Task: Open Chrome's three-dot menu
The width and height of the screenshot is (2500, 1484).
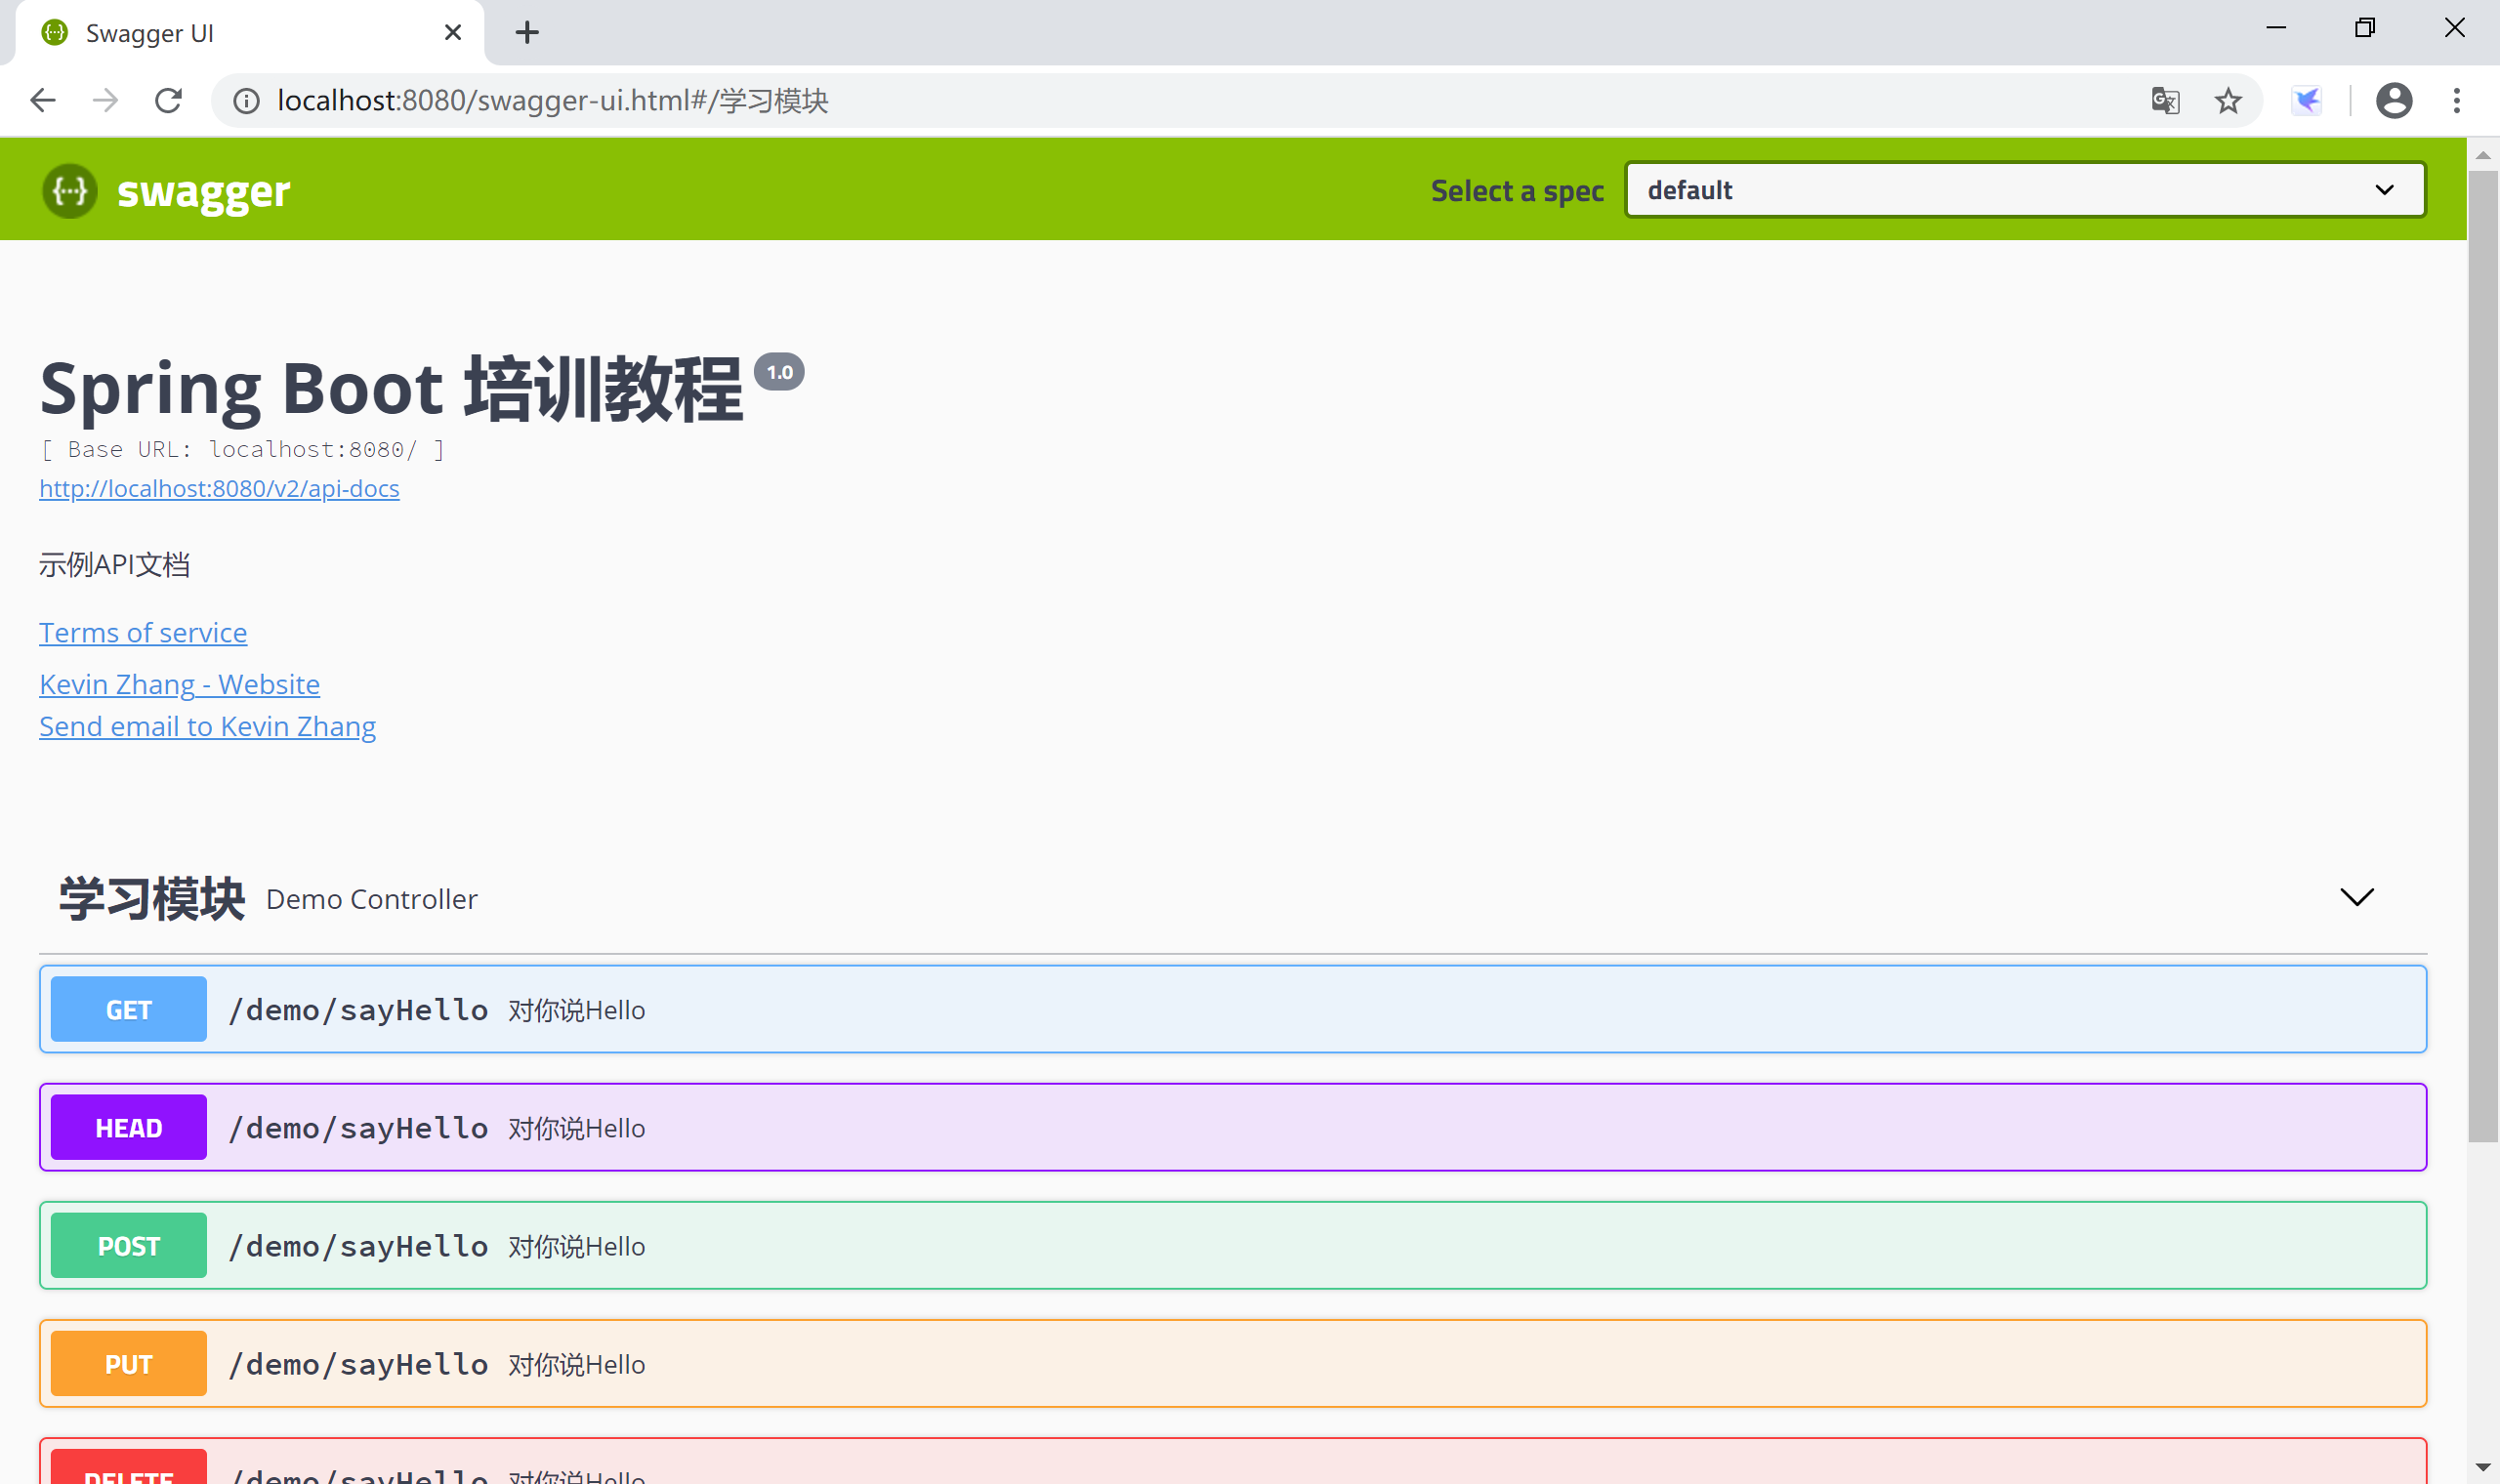Action: [x=2457, y=101]
